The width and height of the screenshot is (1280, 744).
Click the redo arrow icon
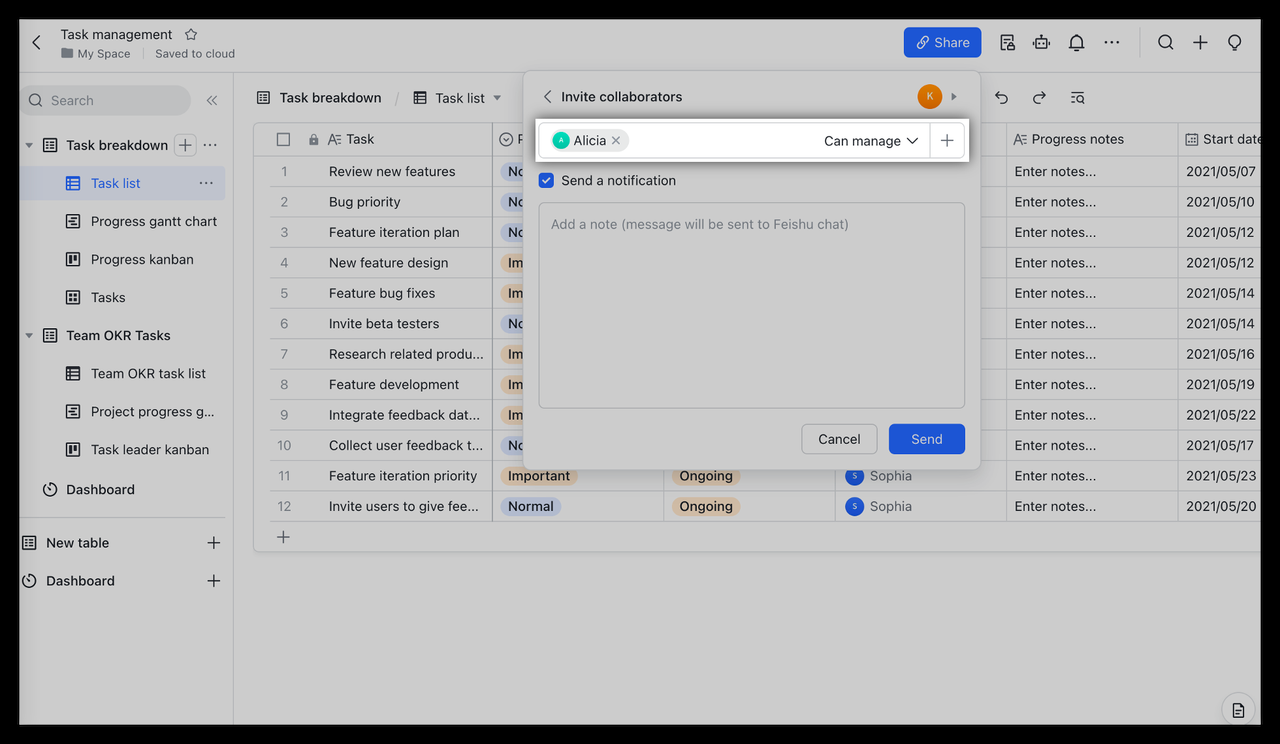[1039, 98]
